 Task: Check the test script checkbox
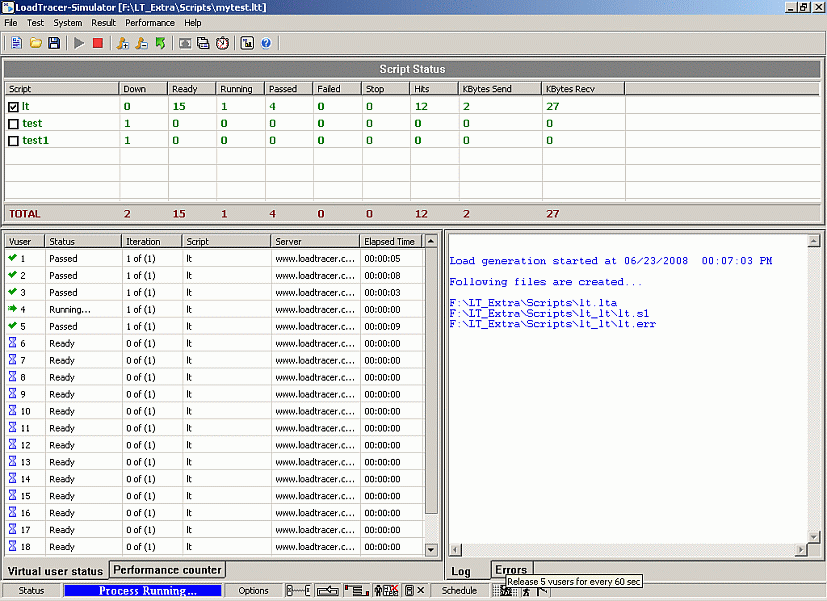pos(13,124)
